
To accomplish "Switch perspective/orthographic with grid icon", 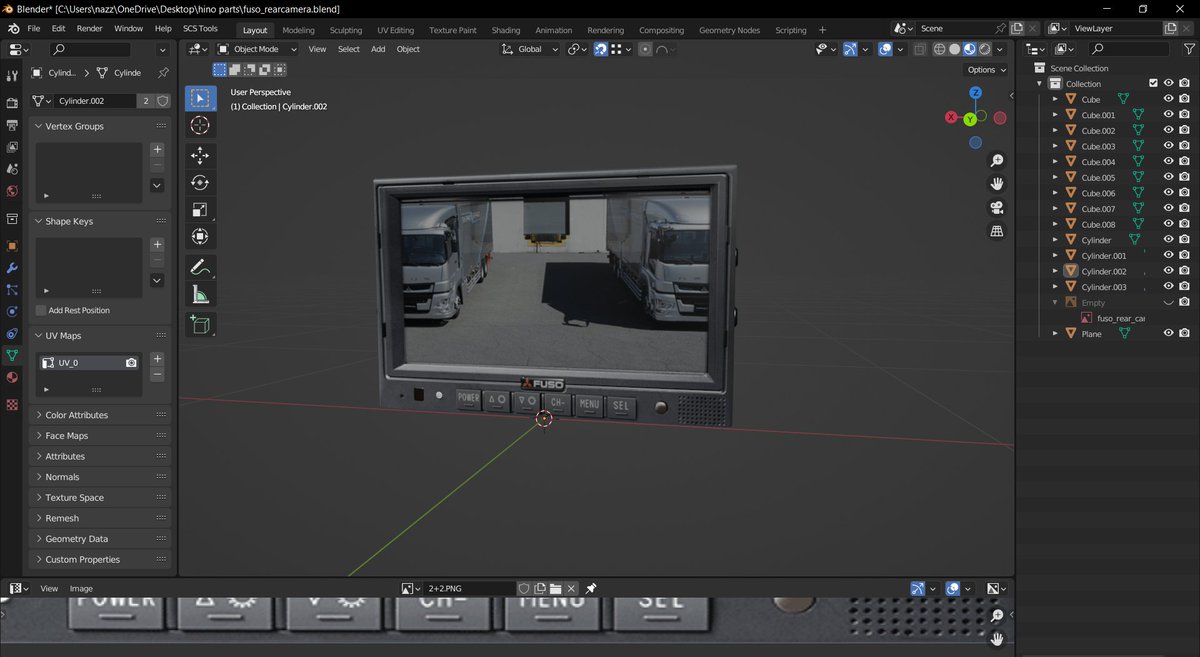I will [997, 231].
